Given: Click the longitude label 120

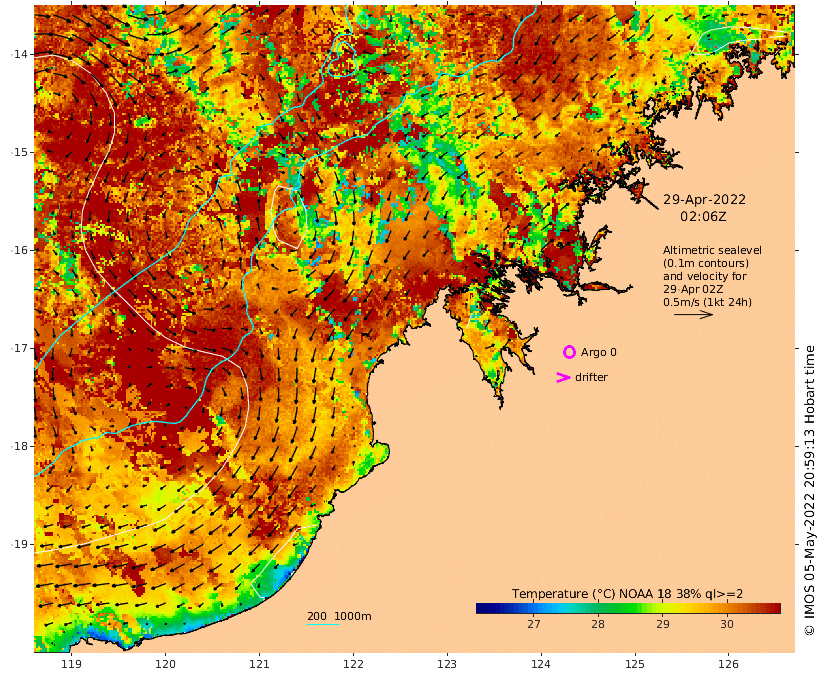Looking at the screenshot, I should coord(165,664).
